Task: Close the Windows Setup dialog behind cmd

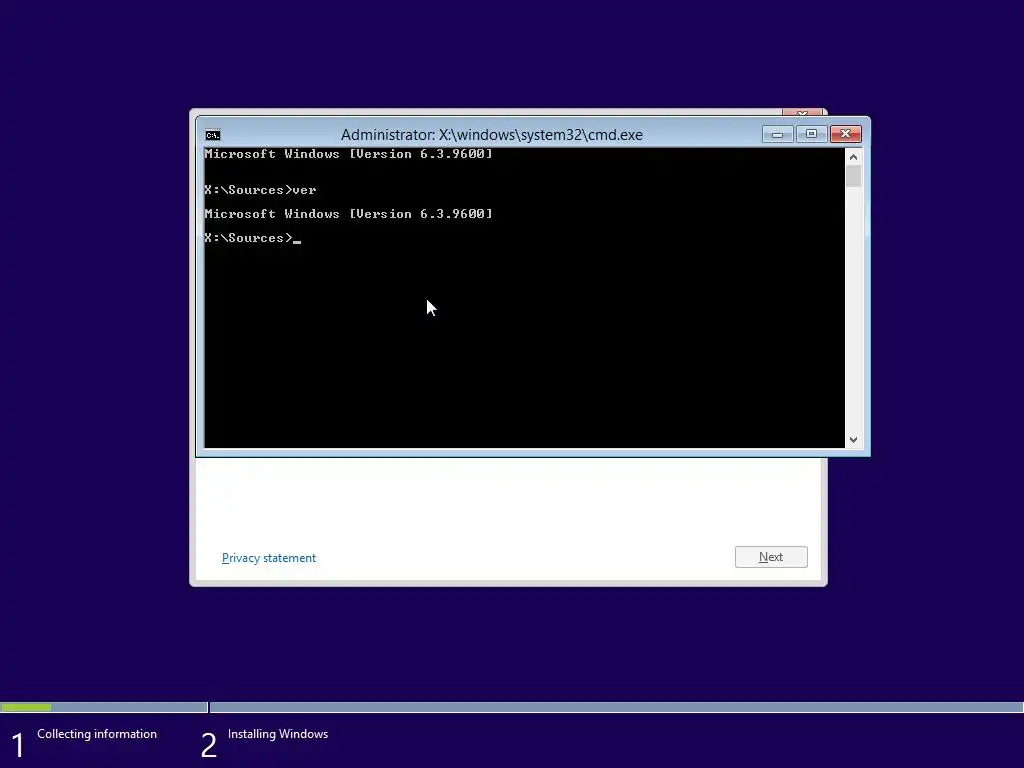Action: click(x=803, y=113)
